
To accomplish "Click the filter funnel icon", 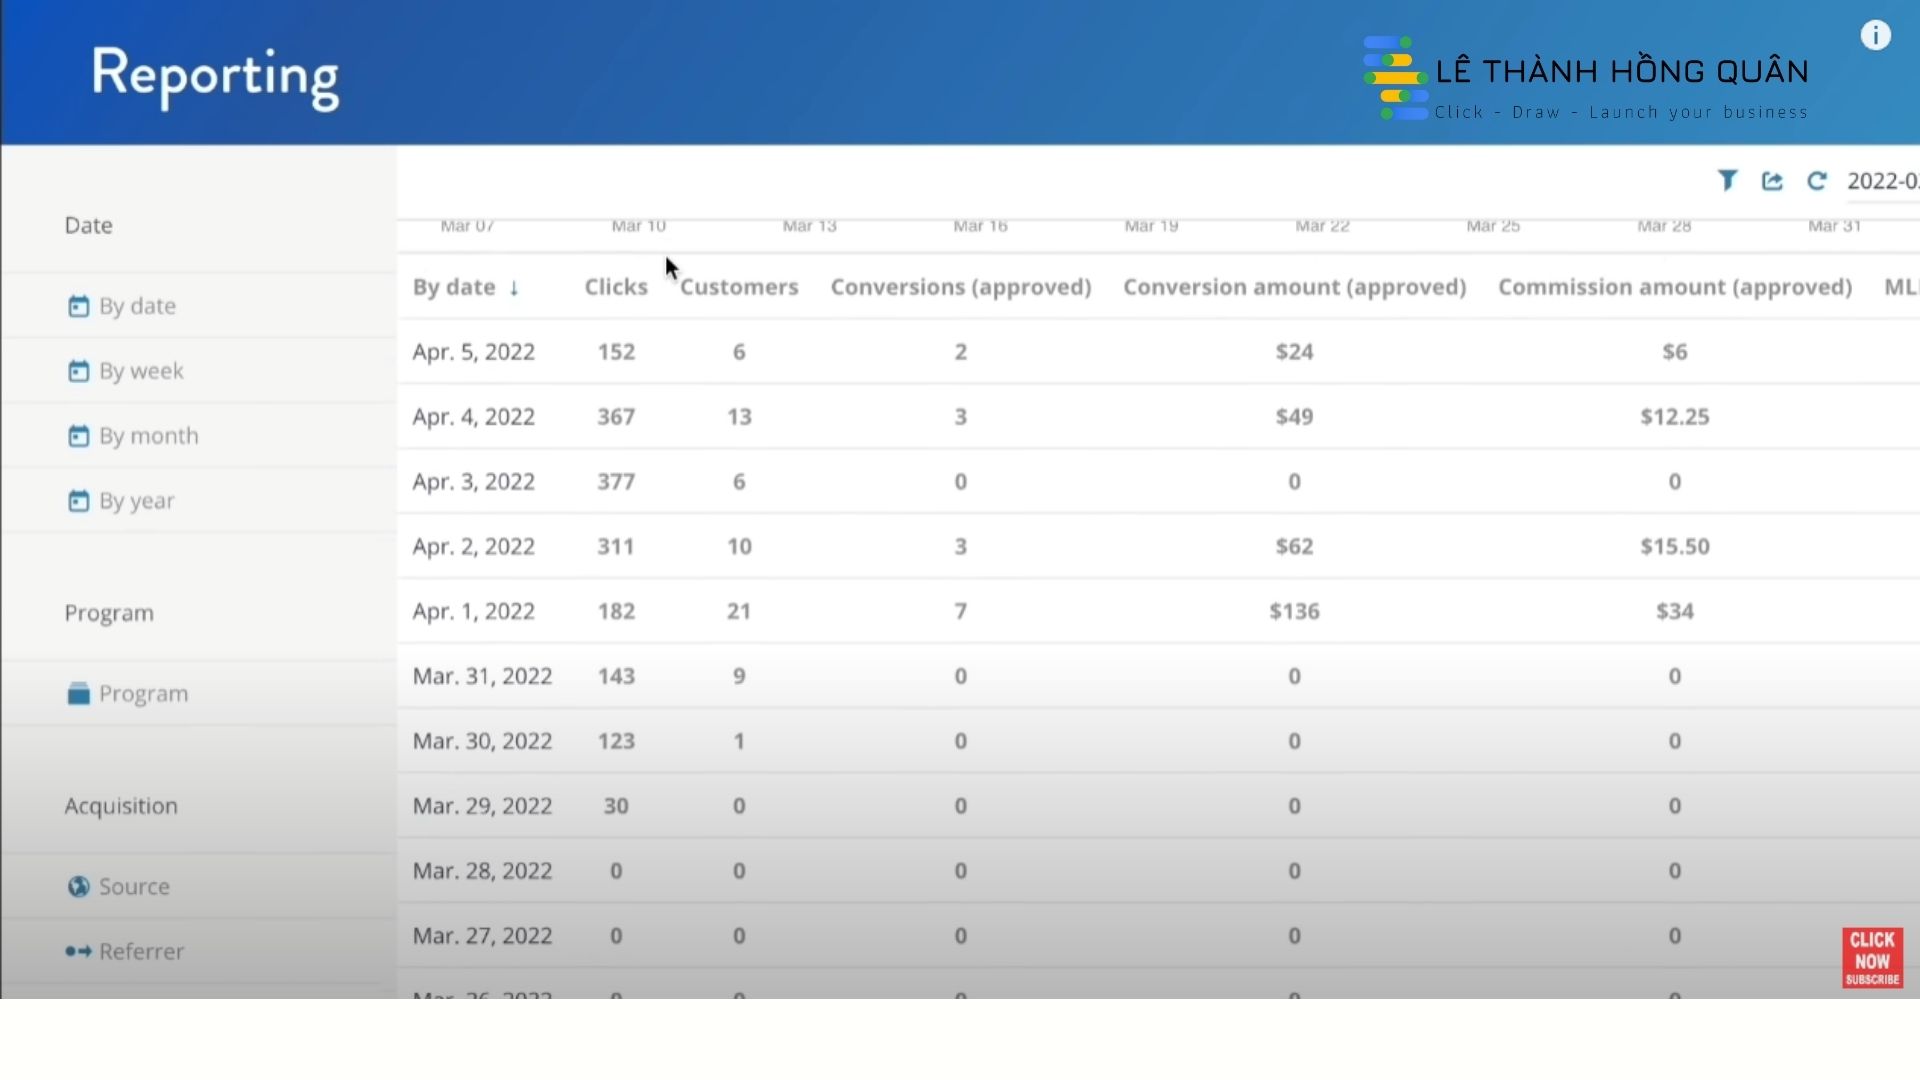I will [x=1727, y=181].
